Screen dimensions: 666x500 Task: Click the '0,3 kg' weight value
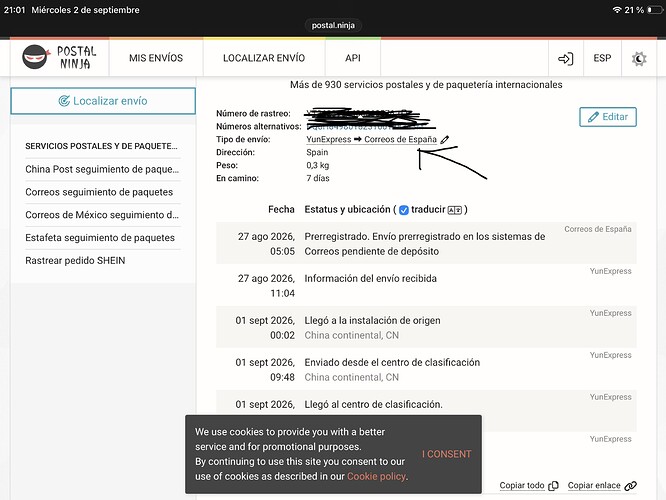[318, 165]
